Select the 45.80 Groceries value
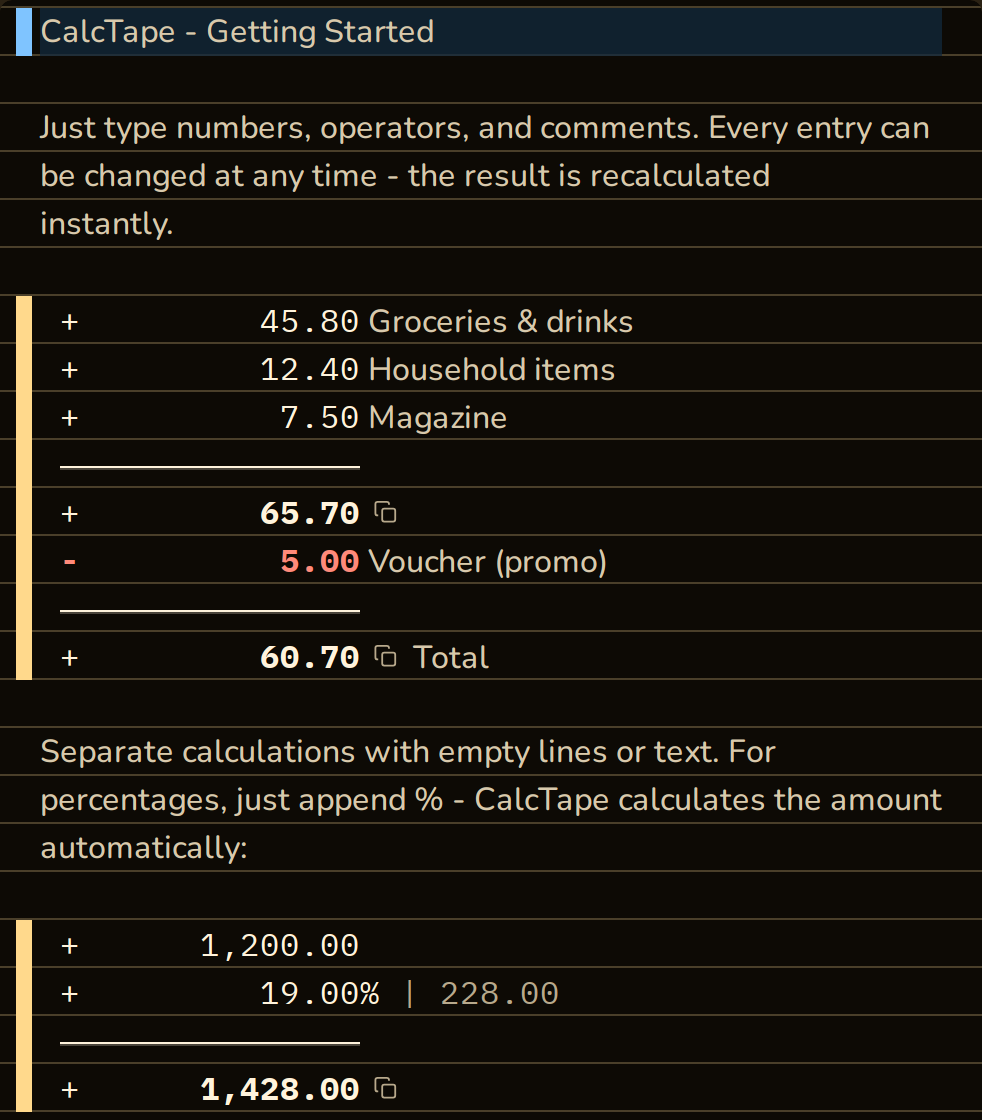The image size is (982, 1120). coord(309,321)
